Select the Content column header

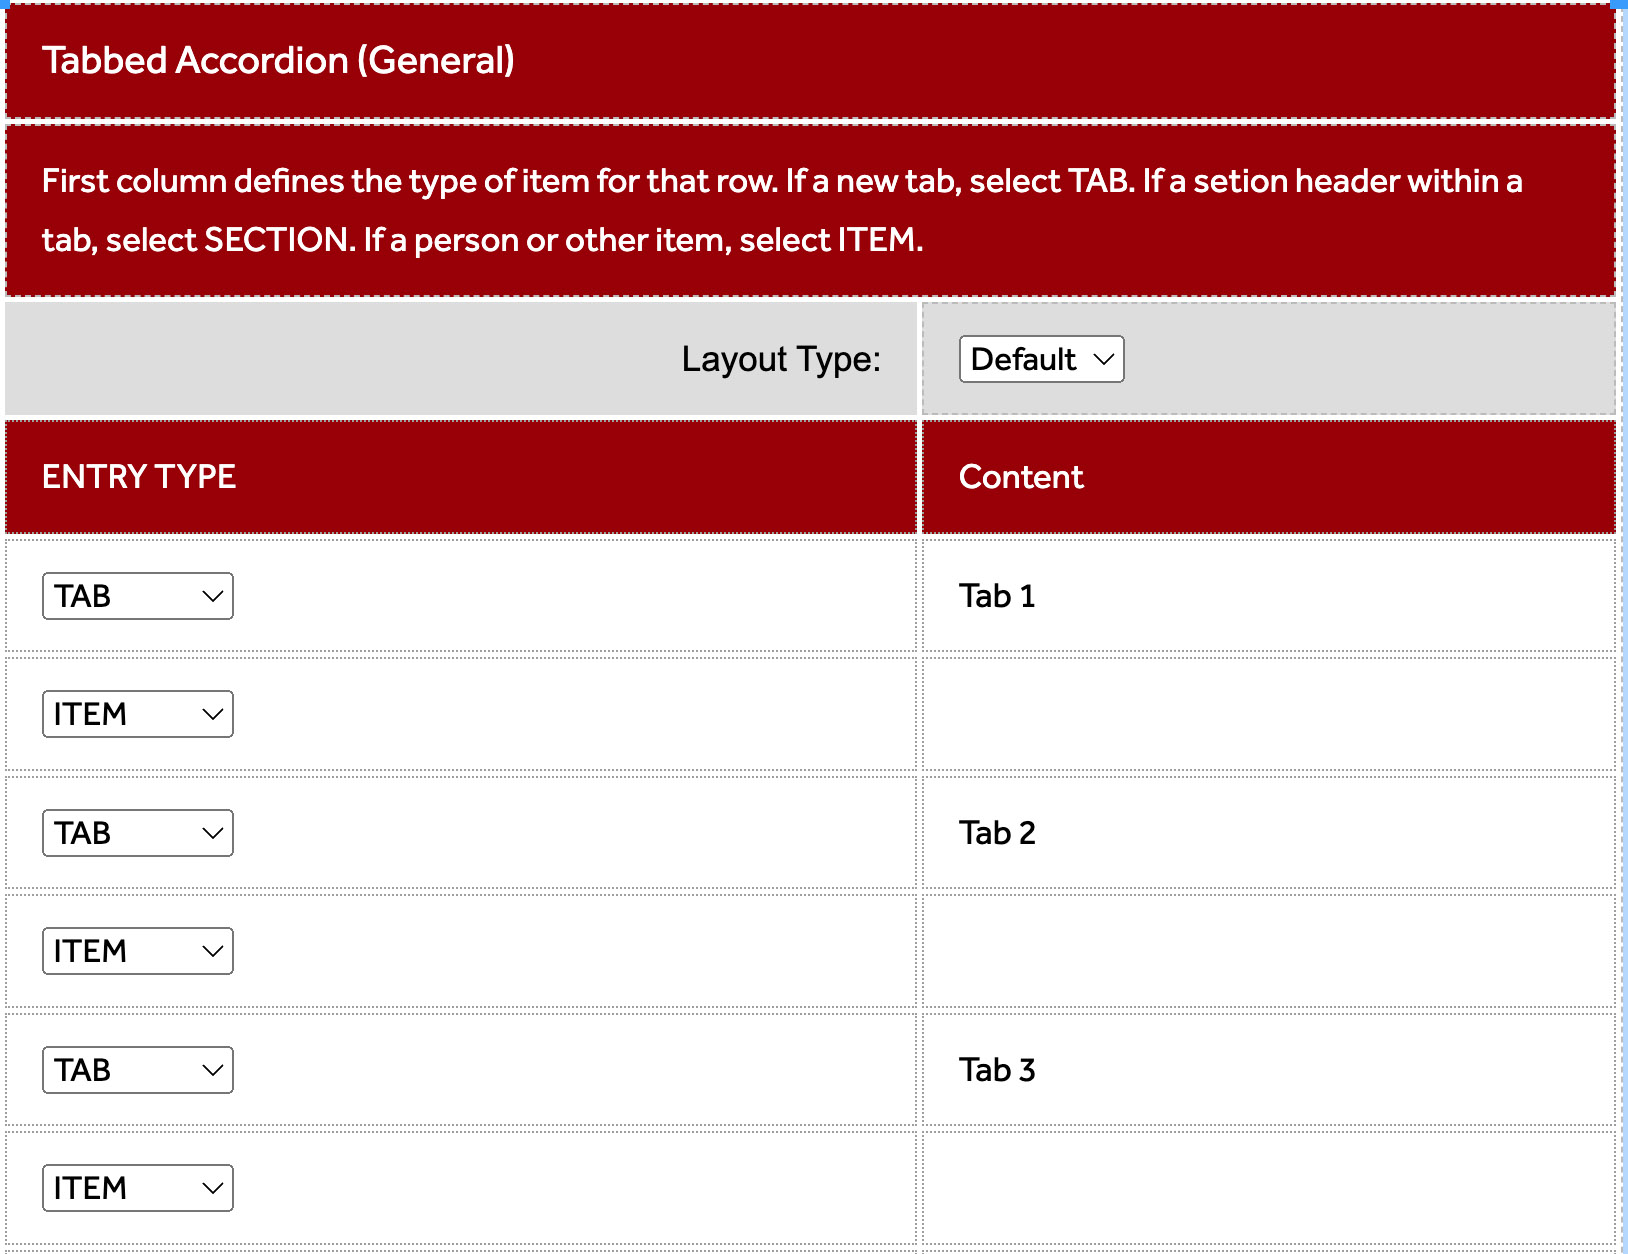click(x=1021, y=477)
